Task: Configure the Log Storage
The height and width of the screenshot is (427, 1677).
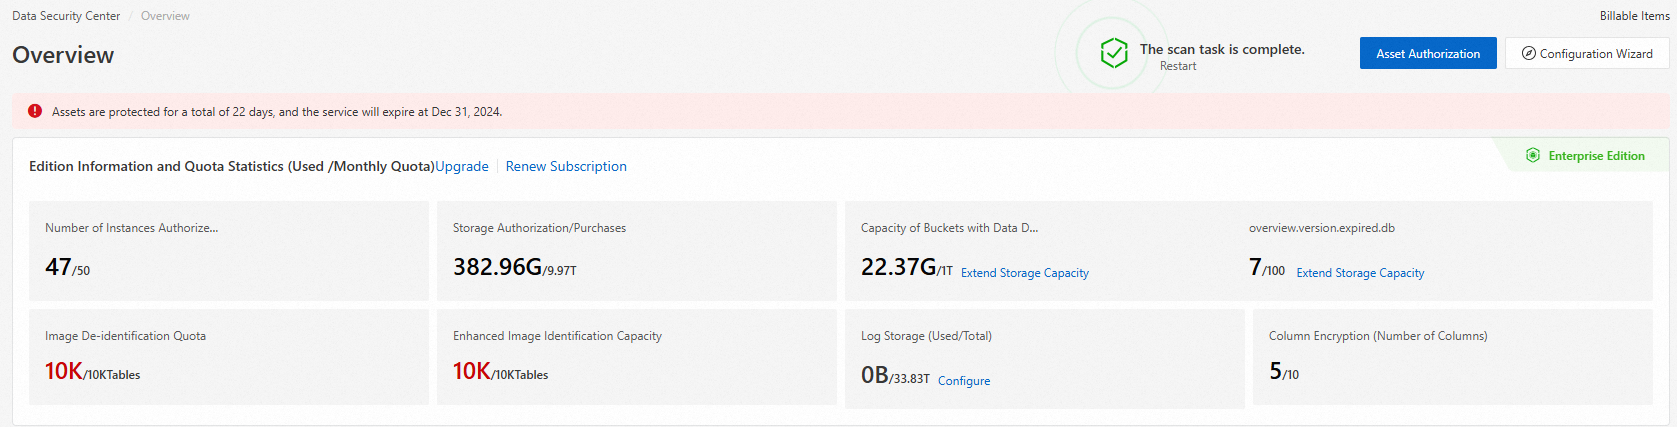Action: click(x=964, y=381)
